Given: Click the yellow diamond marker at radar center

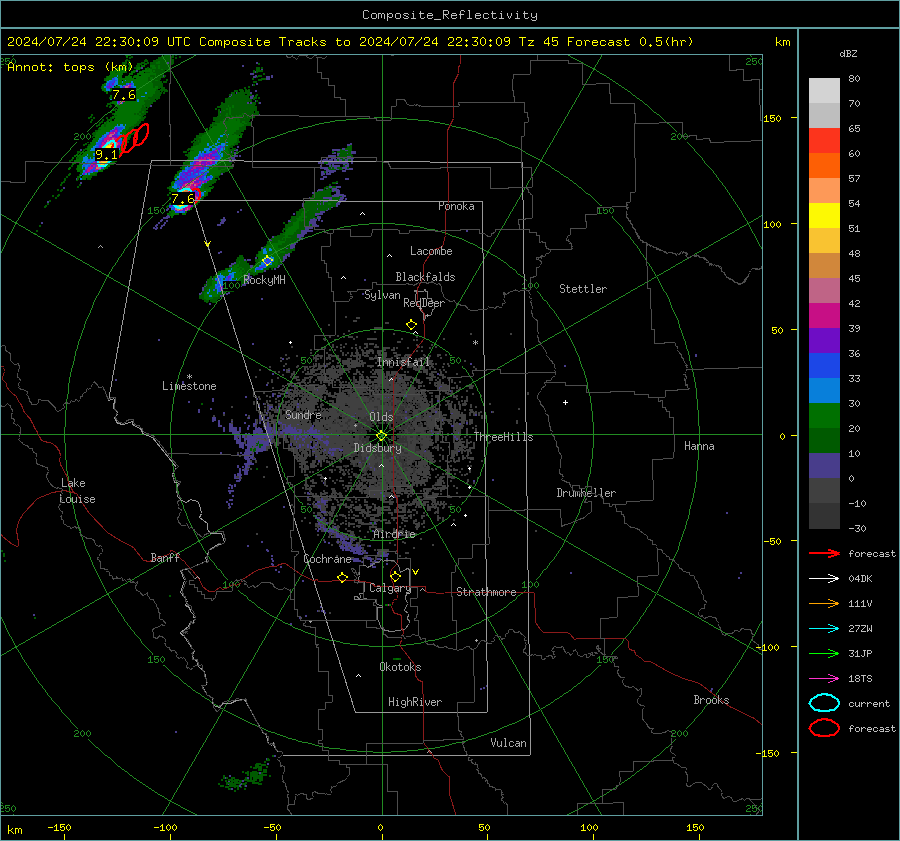Looking at the screenshot, I should [x=382, y=436].
